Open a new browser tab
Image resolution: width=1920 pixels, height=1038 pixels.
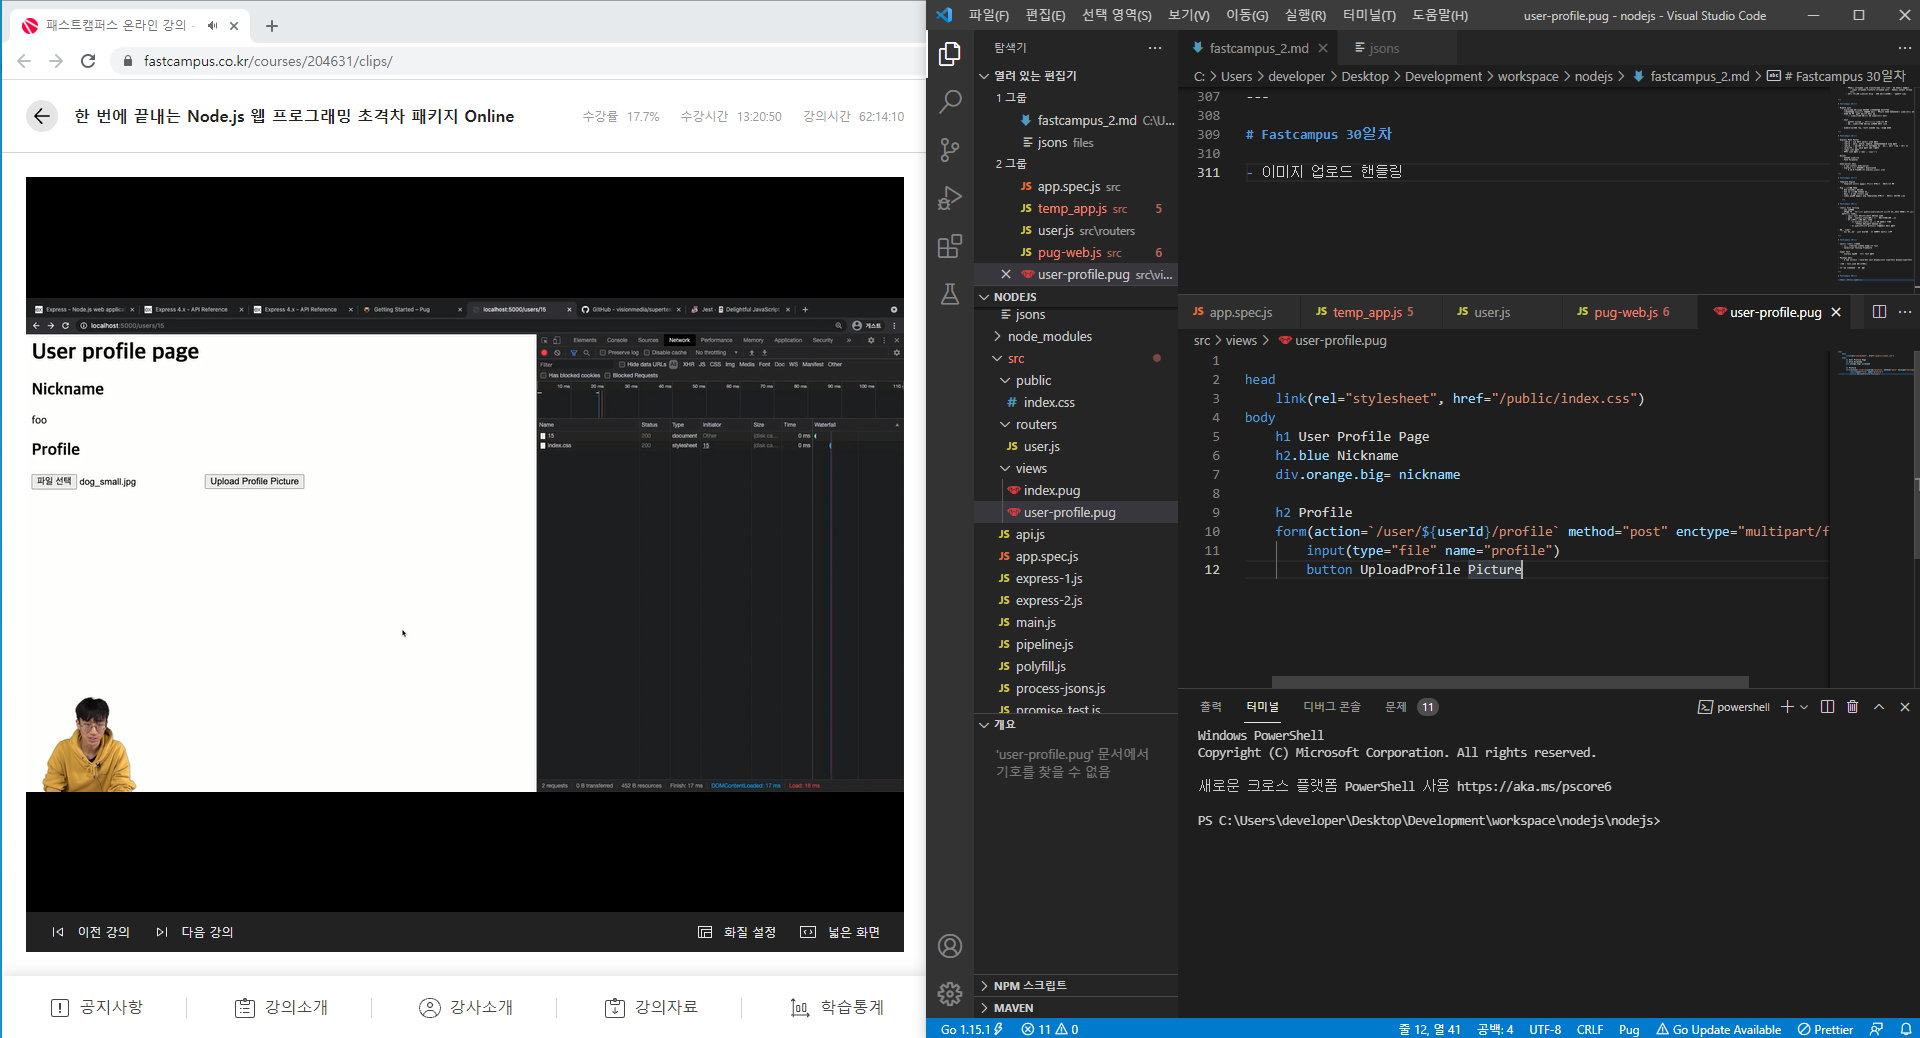pyautogui.click(x=272, y=26)
